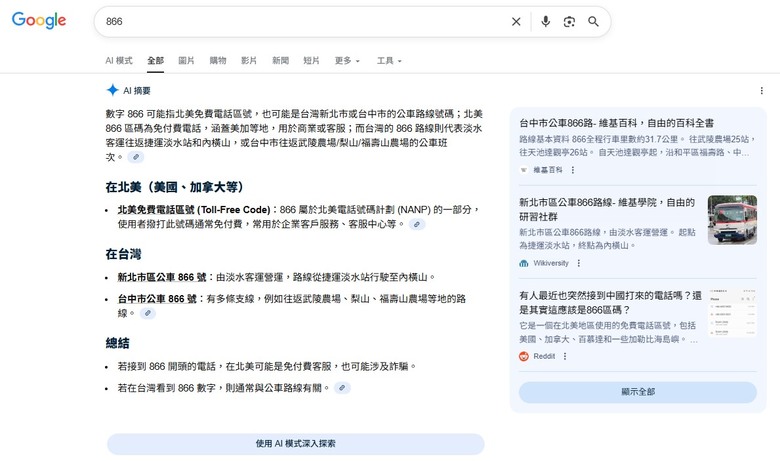Click the Reddit favicon
The image size is (780, 461).
pyautogui.click(x=524, y=356)
